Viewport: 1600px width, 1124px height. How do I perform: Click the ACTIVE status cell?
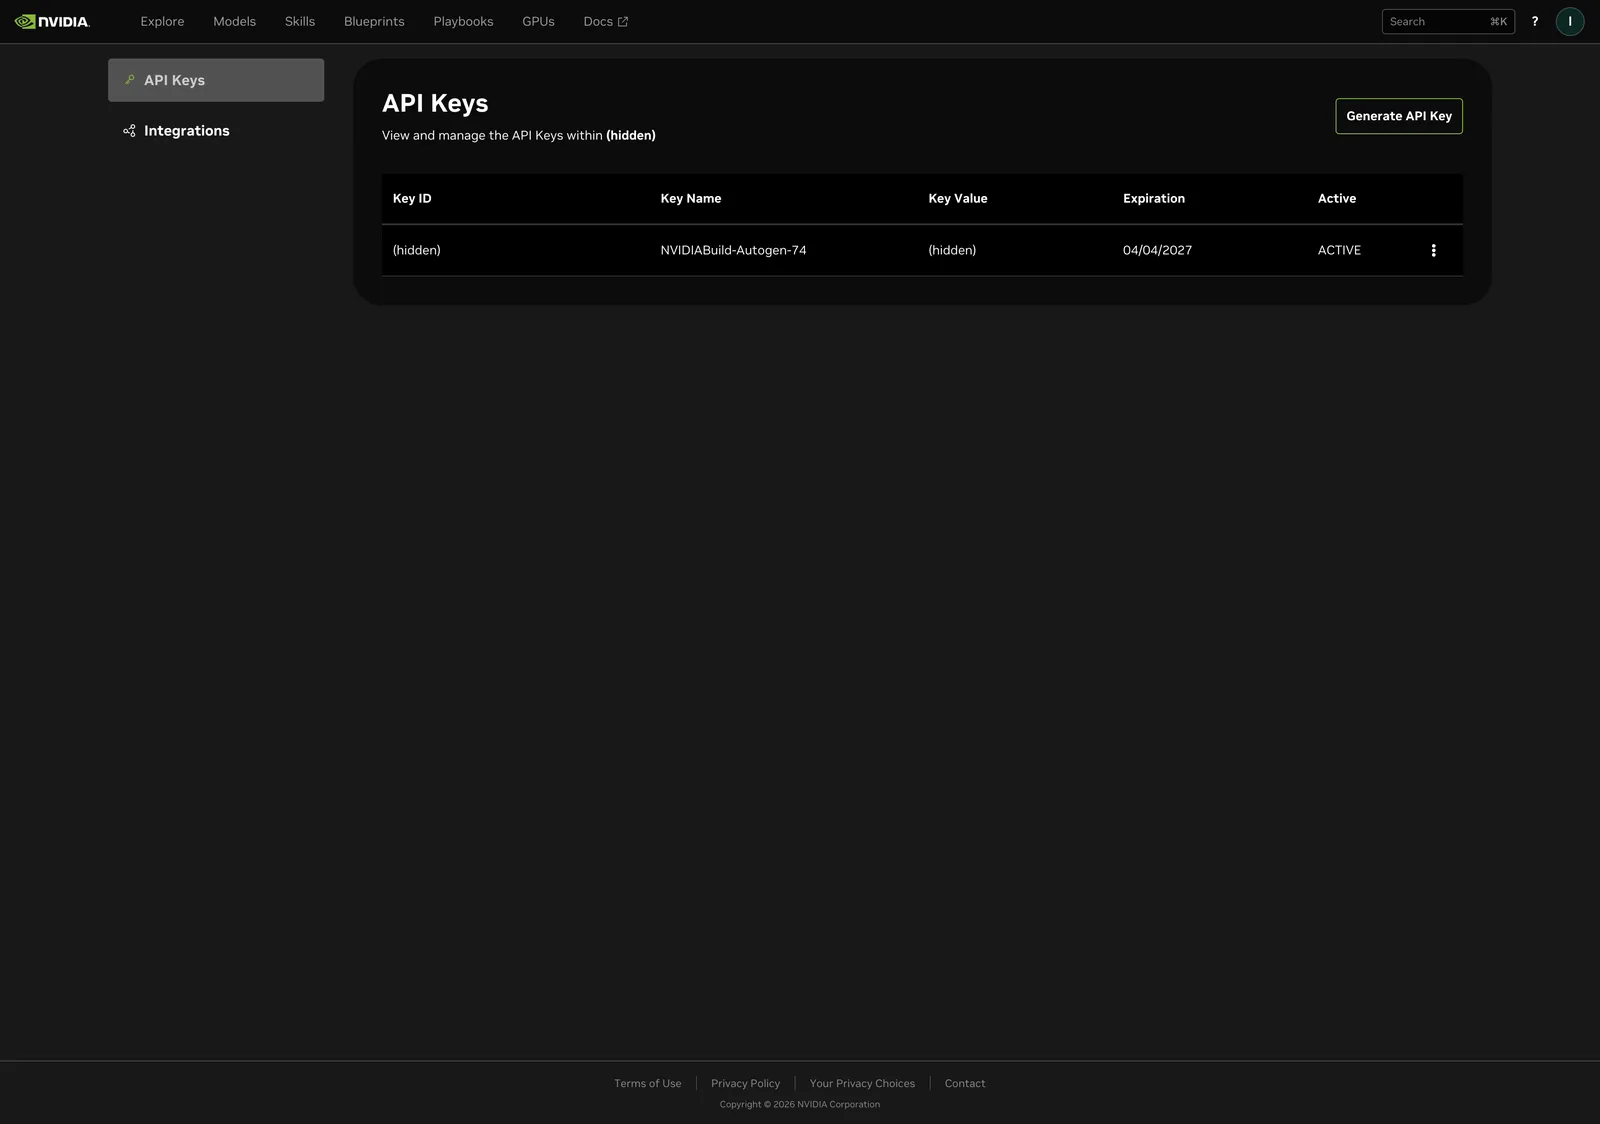click(1339, 250)
